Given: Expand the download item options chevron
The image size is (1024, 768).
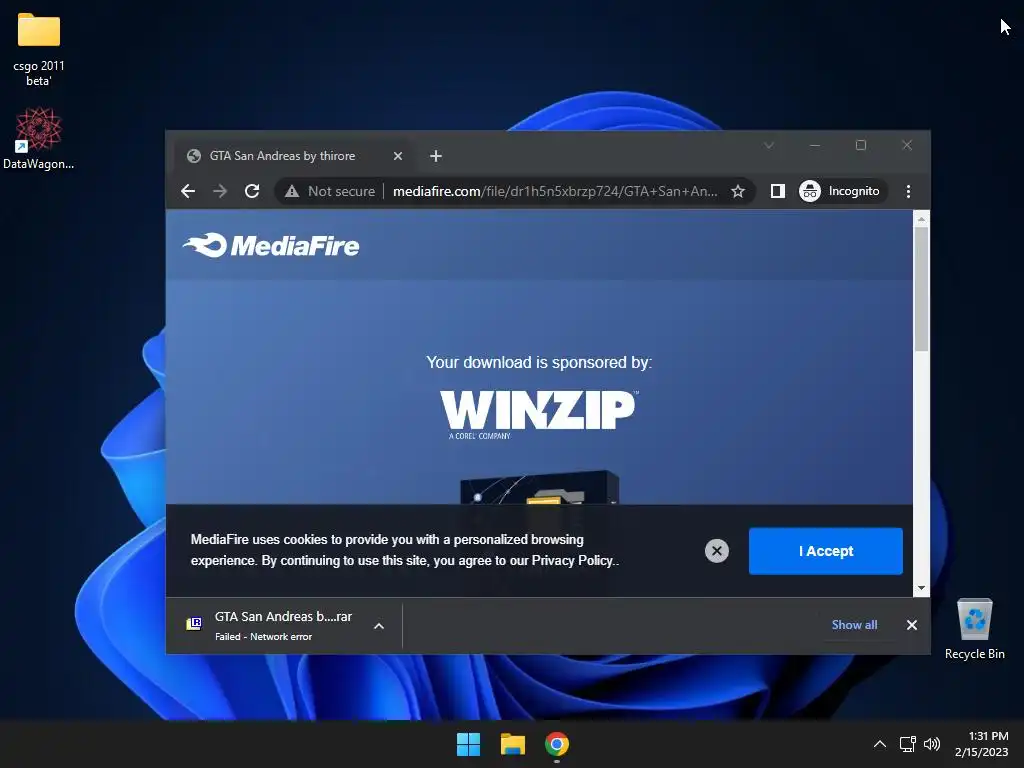Looking at the screenshot, I should click(379, 626).
